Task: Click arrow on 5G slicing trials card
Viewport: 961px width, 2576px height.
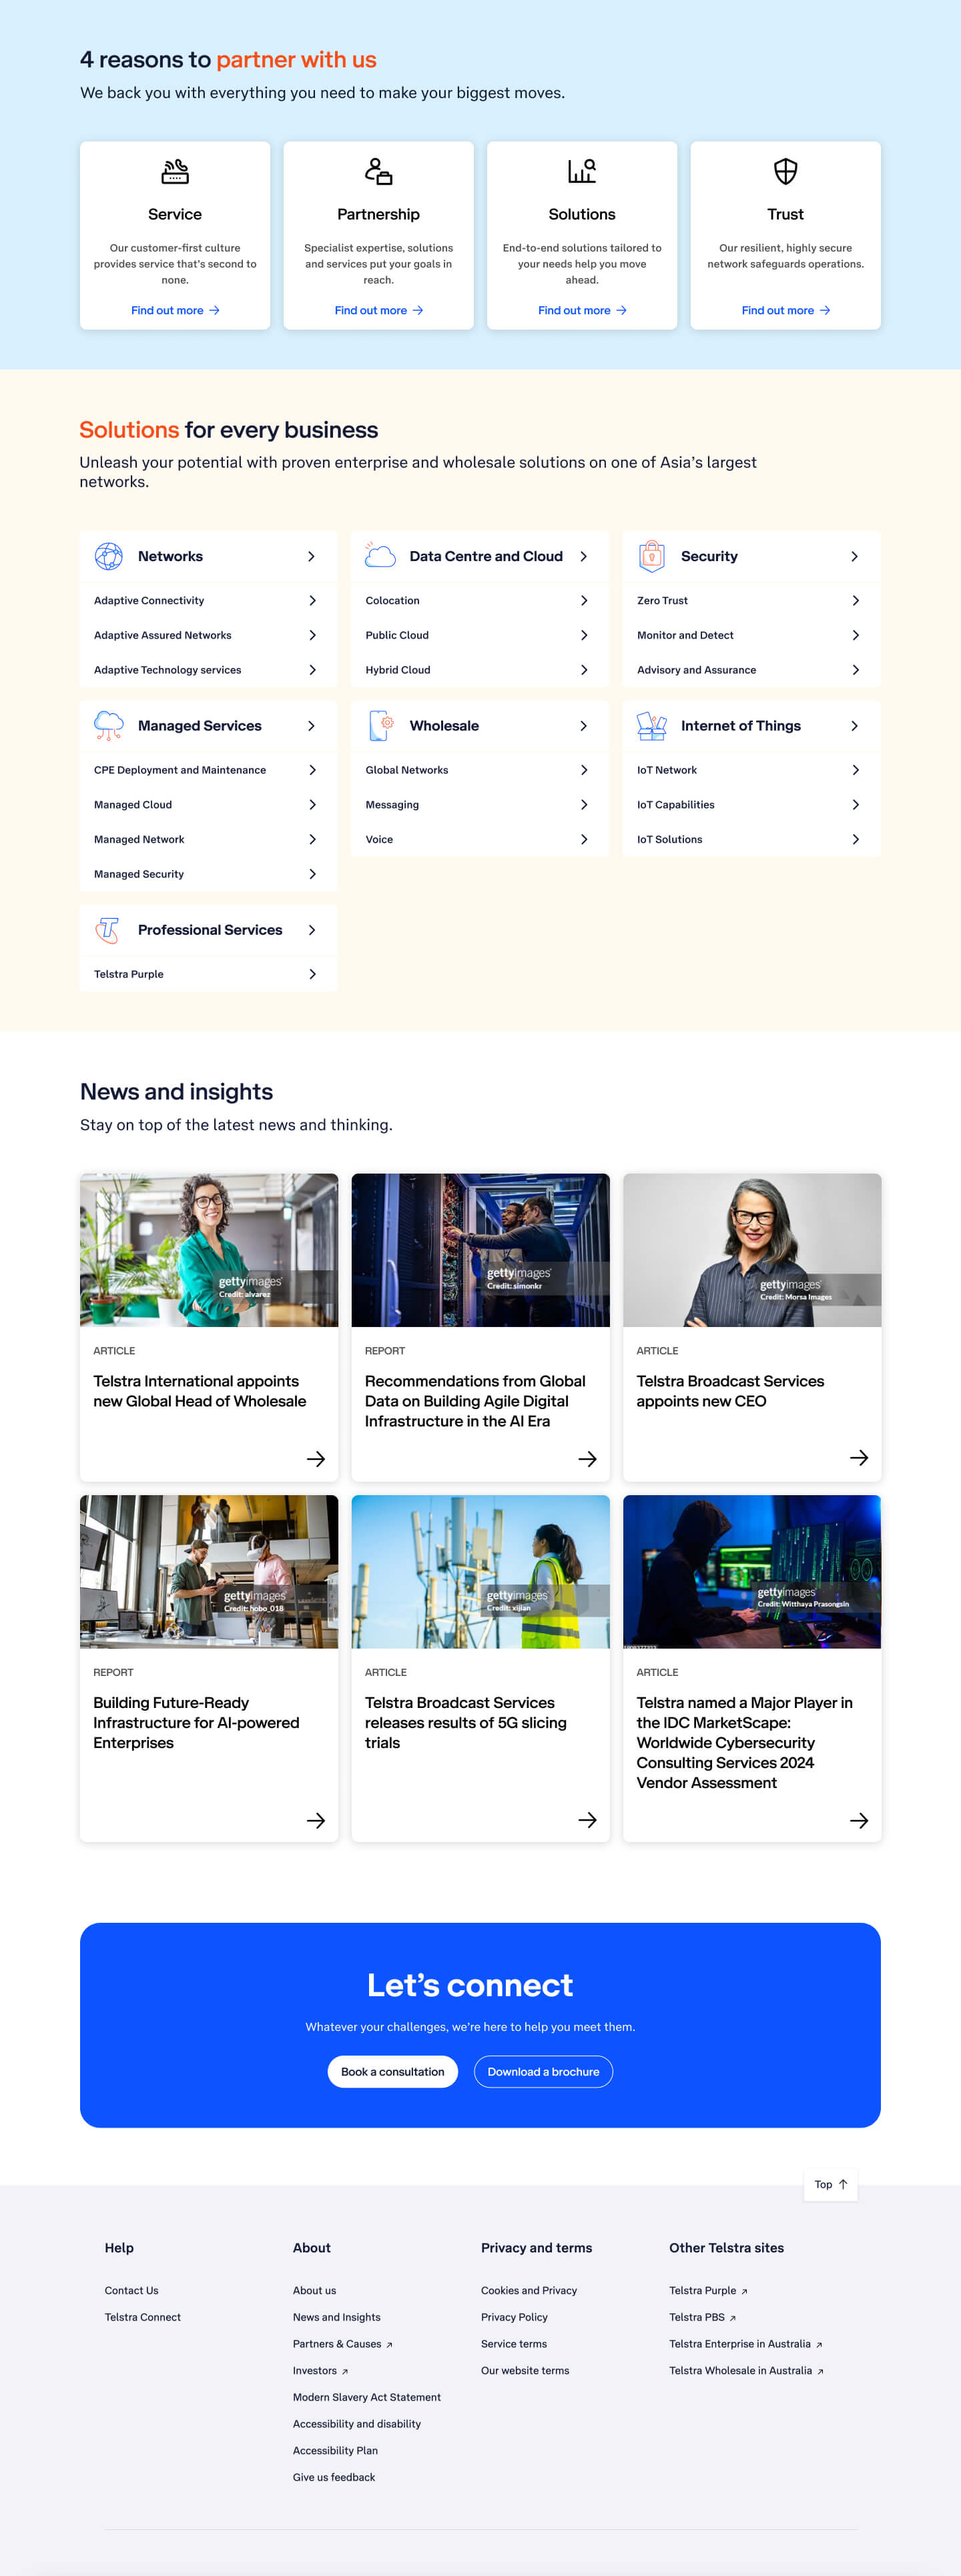Action: click(x=588, y=1821)
